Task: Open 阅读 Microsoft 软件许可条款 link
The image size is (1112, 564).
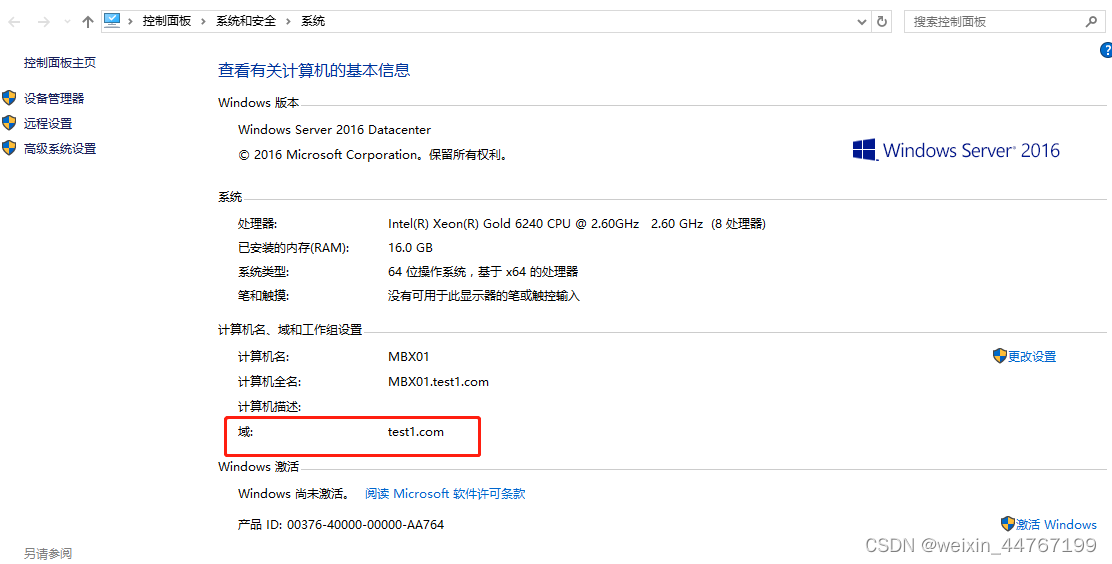Action: (445, 494)
